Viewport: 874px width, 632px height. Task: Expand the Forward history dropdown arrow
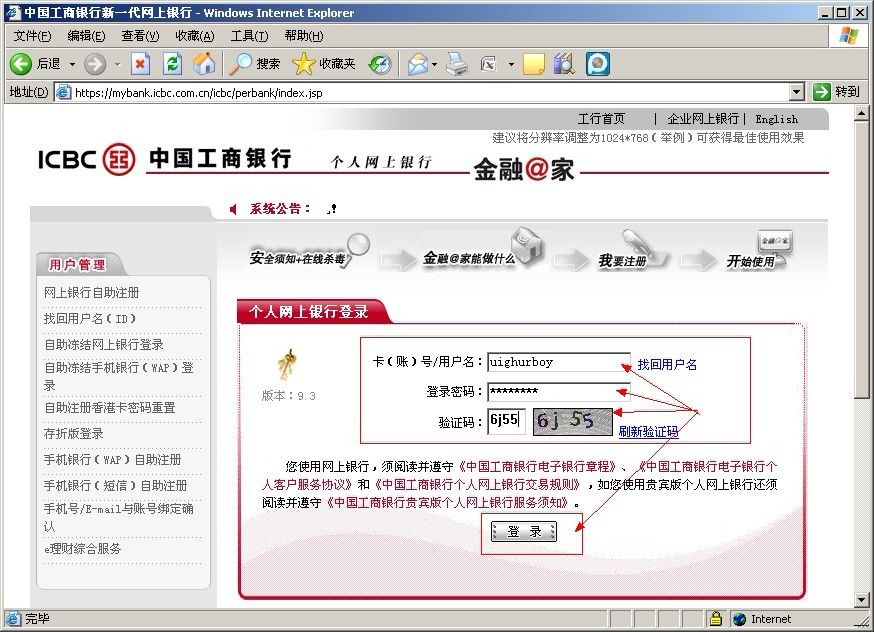117,65
